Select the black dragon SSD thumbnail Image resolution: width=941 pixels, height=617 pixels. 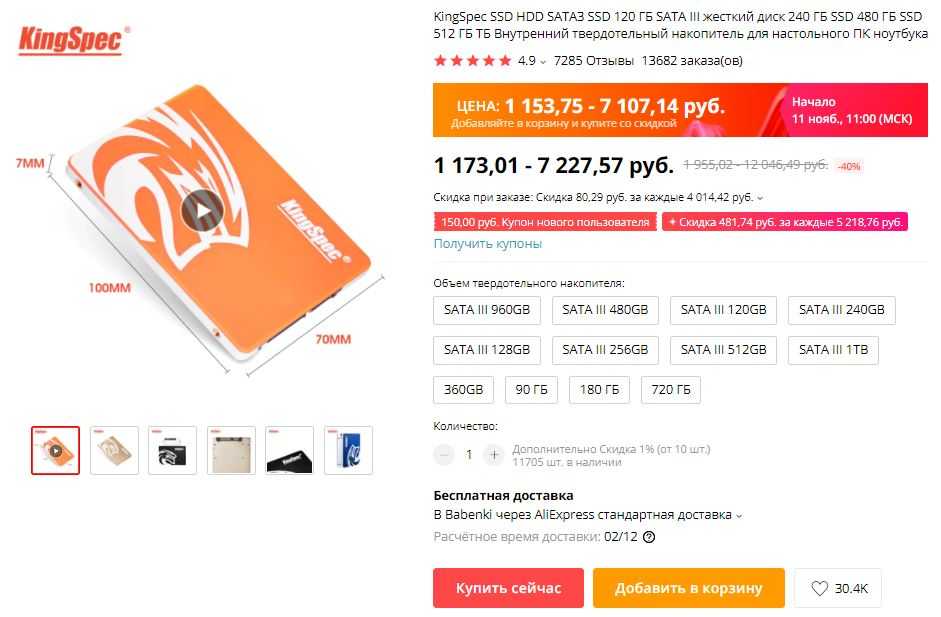point(172,450)
